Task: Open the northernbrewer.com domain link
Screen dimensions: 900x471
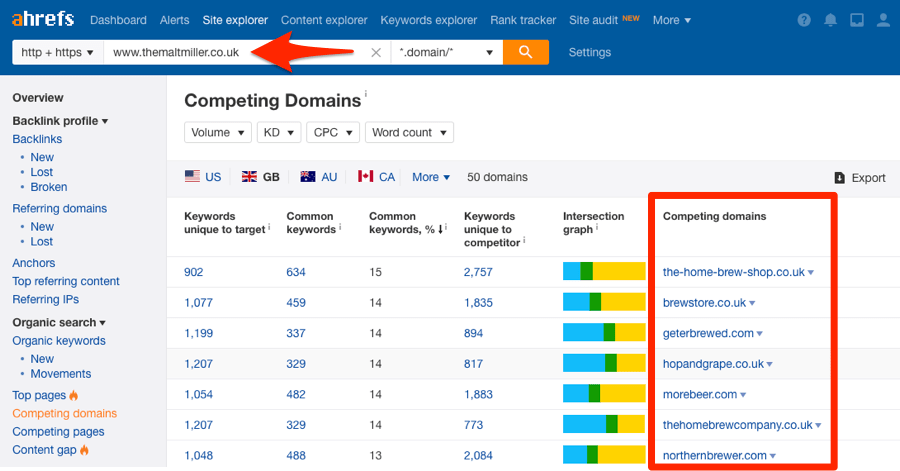Action: tap(715, 456)
